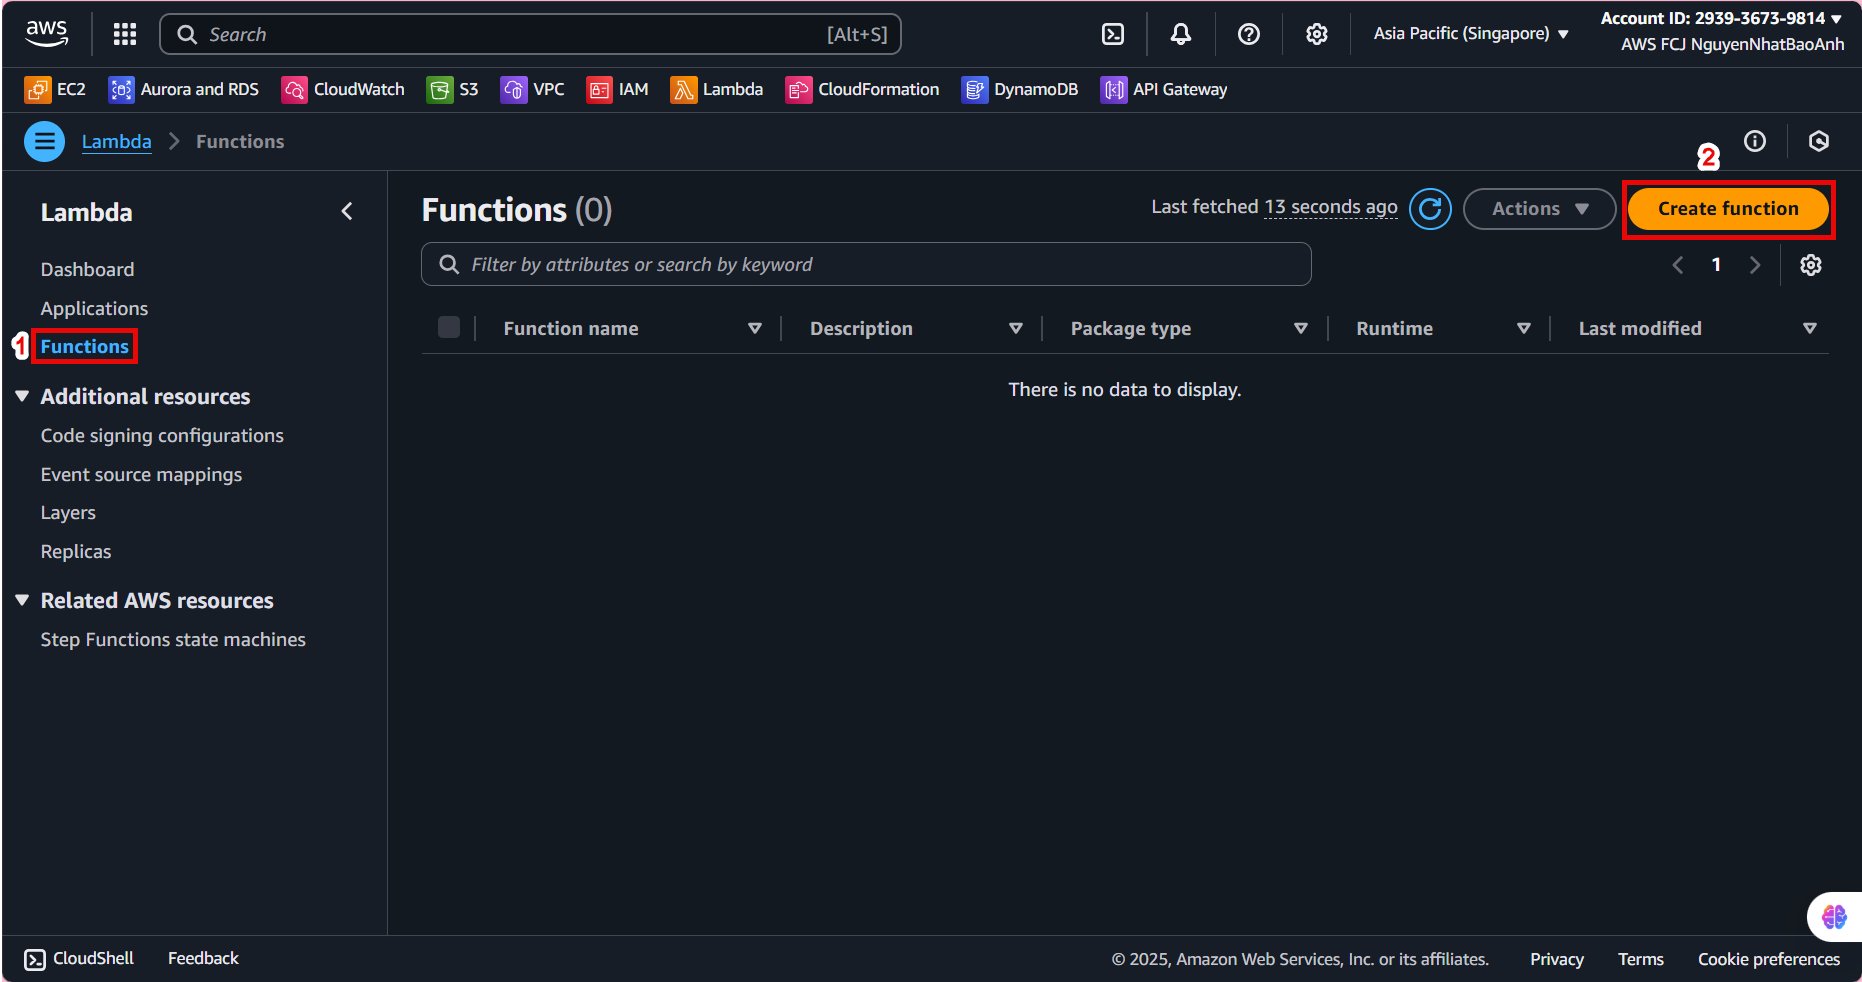The width and height of the screenshot is (1862, 982).
Task: Open the Asia Pacific (Singapore) region selector
Action: [1470, 34]
